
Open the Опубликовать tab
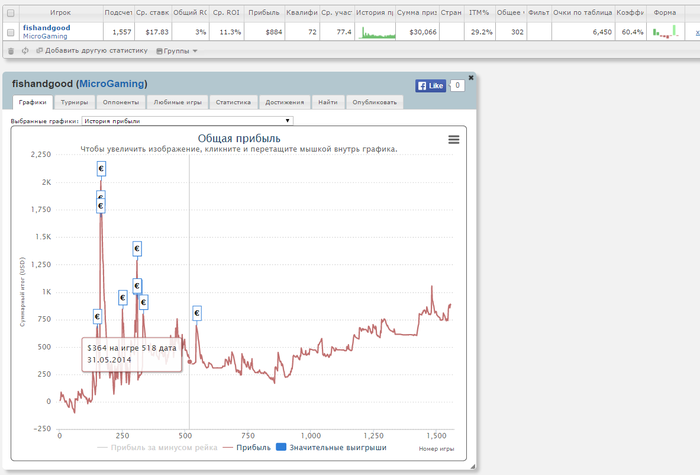coord(375,102)
